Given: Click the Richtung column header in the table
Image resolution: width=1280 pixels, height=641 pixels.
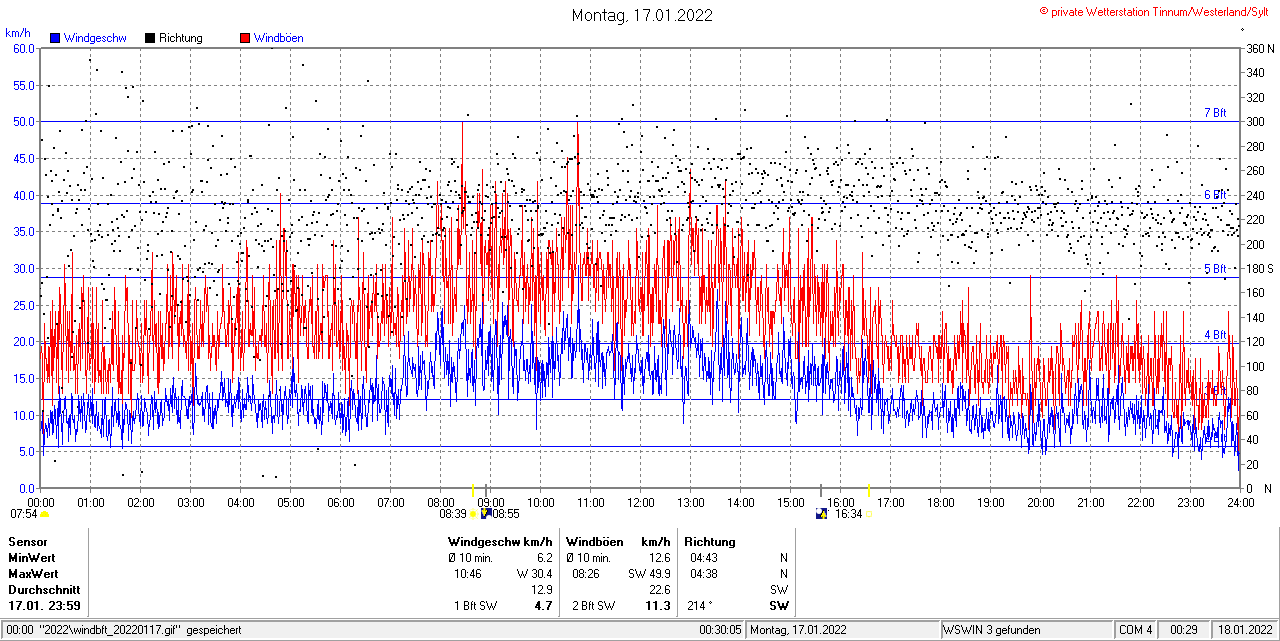Looking at the screenshot, I should click(710, 542).
